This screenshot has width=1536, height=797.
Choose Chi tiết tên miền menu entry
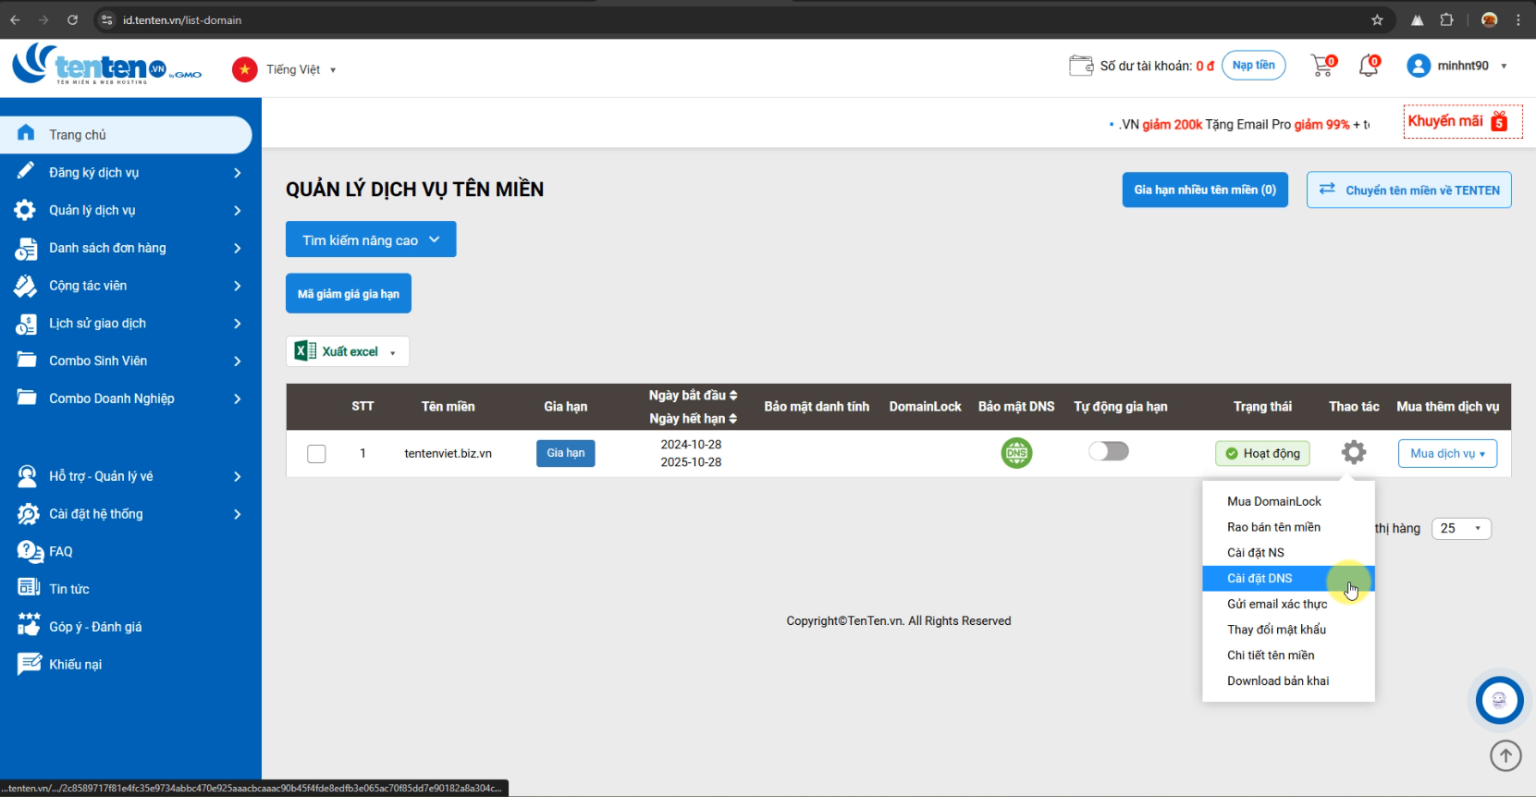click(1270, 655)
